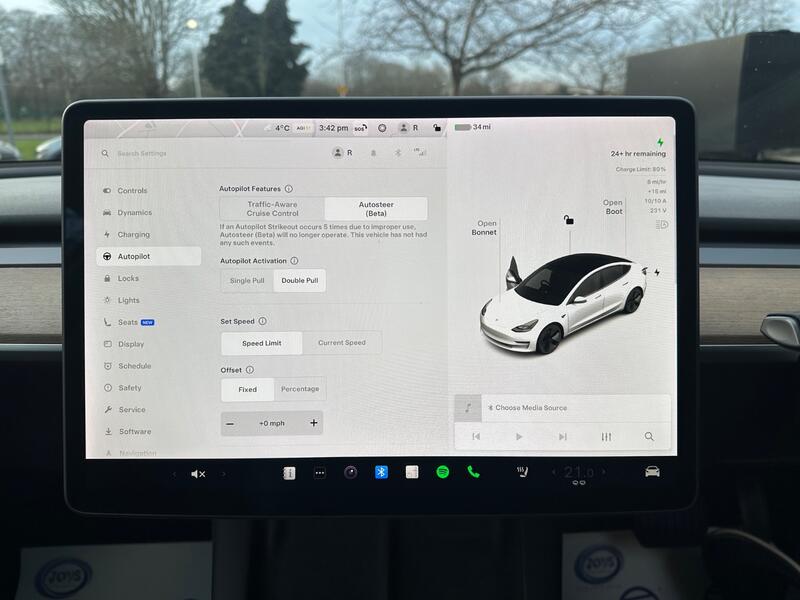Tap the LTE signal strength icon
This screenshot has width=800, height=600.
tap(420, 152)
